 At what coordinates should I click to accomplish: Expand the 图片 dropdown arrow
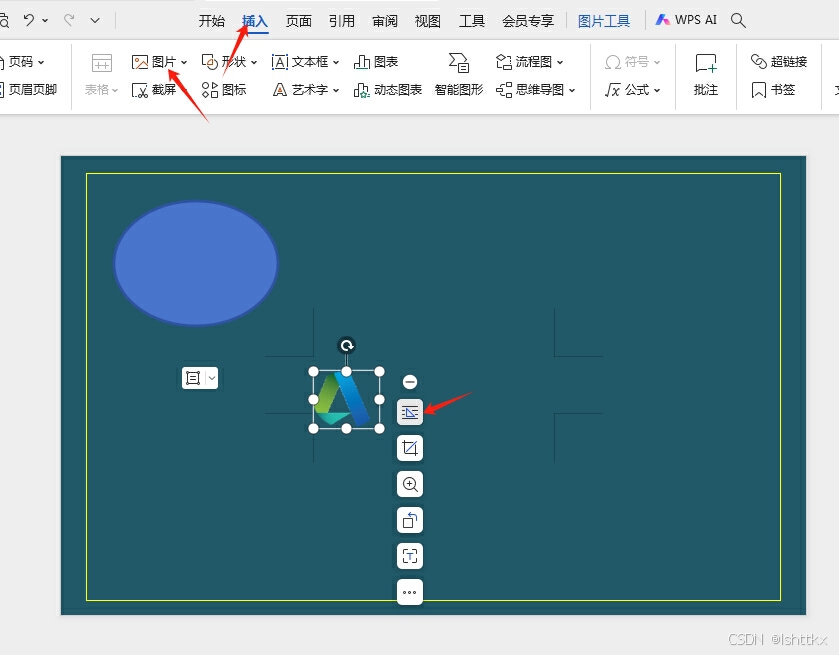point(184,63)
